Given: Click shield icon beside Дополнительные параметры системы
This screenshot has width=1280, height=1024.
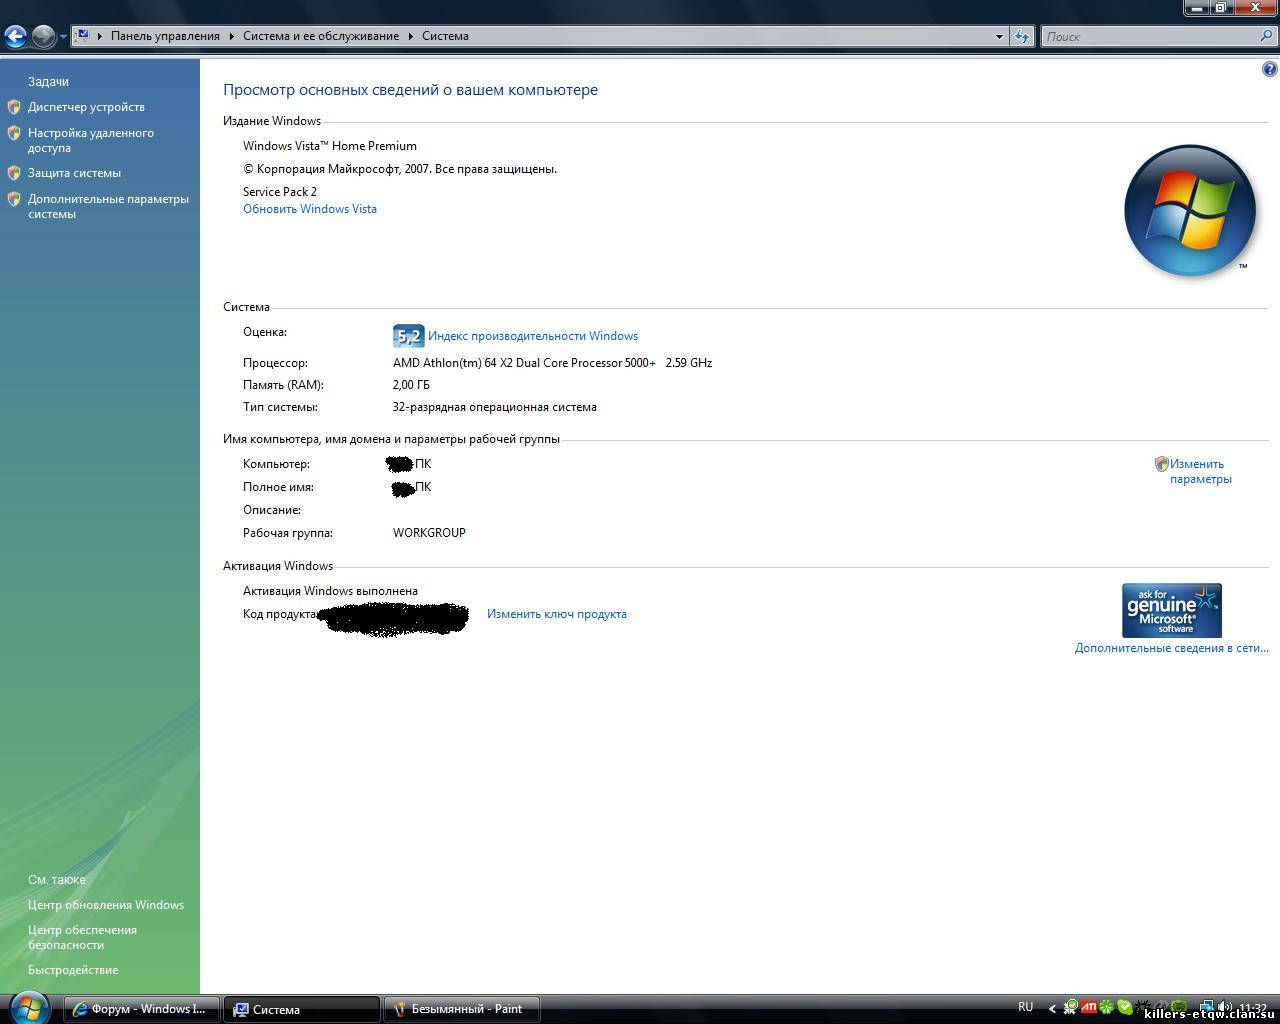Looking at the screenshot, I should click(x=14, y=199).
